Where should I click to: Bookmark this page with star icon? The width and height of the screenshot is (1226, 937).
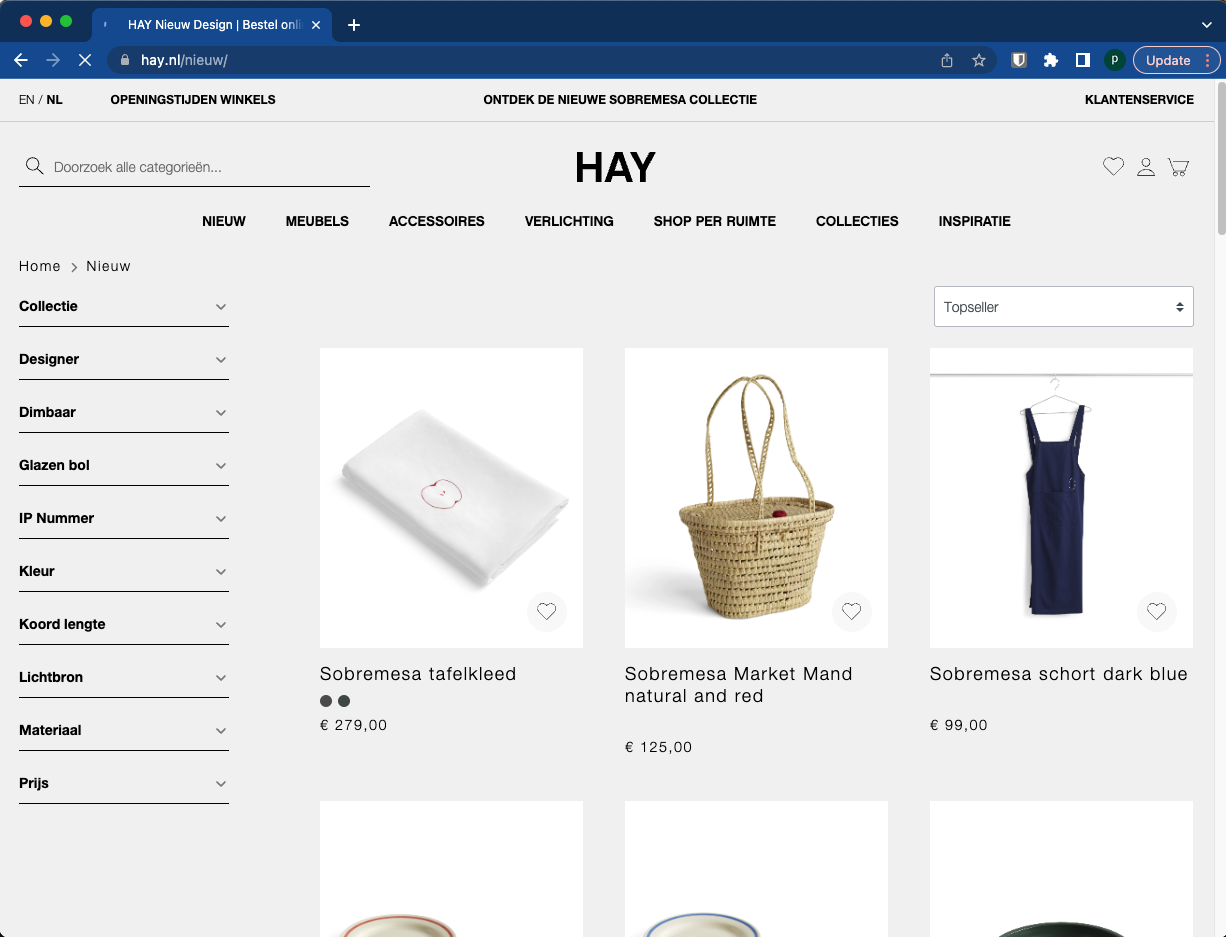tap(979, 60)
